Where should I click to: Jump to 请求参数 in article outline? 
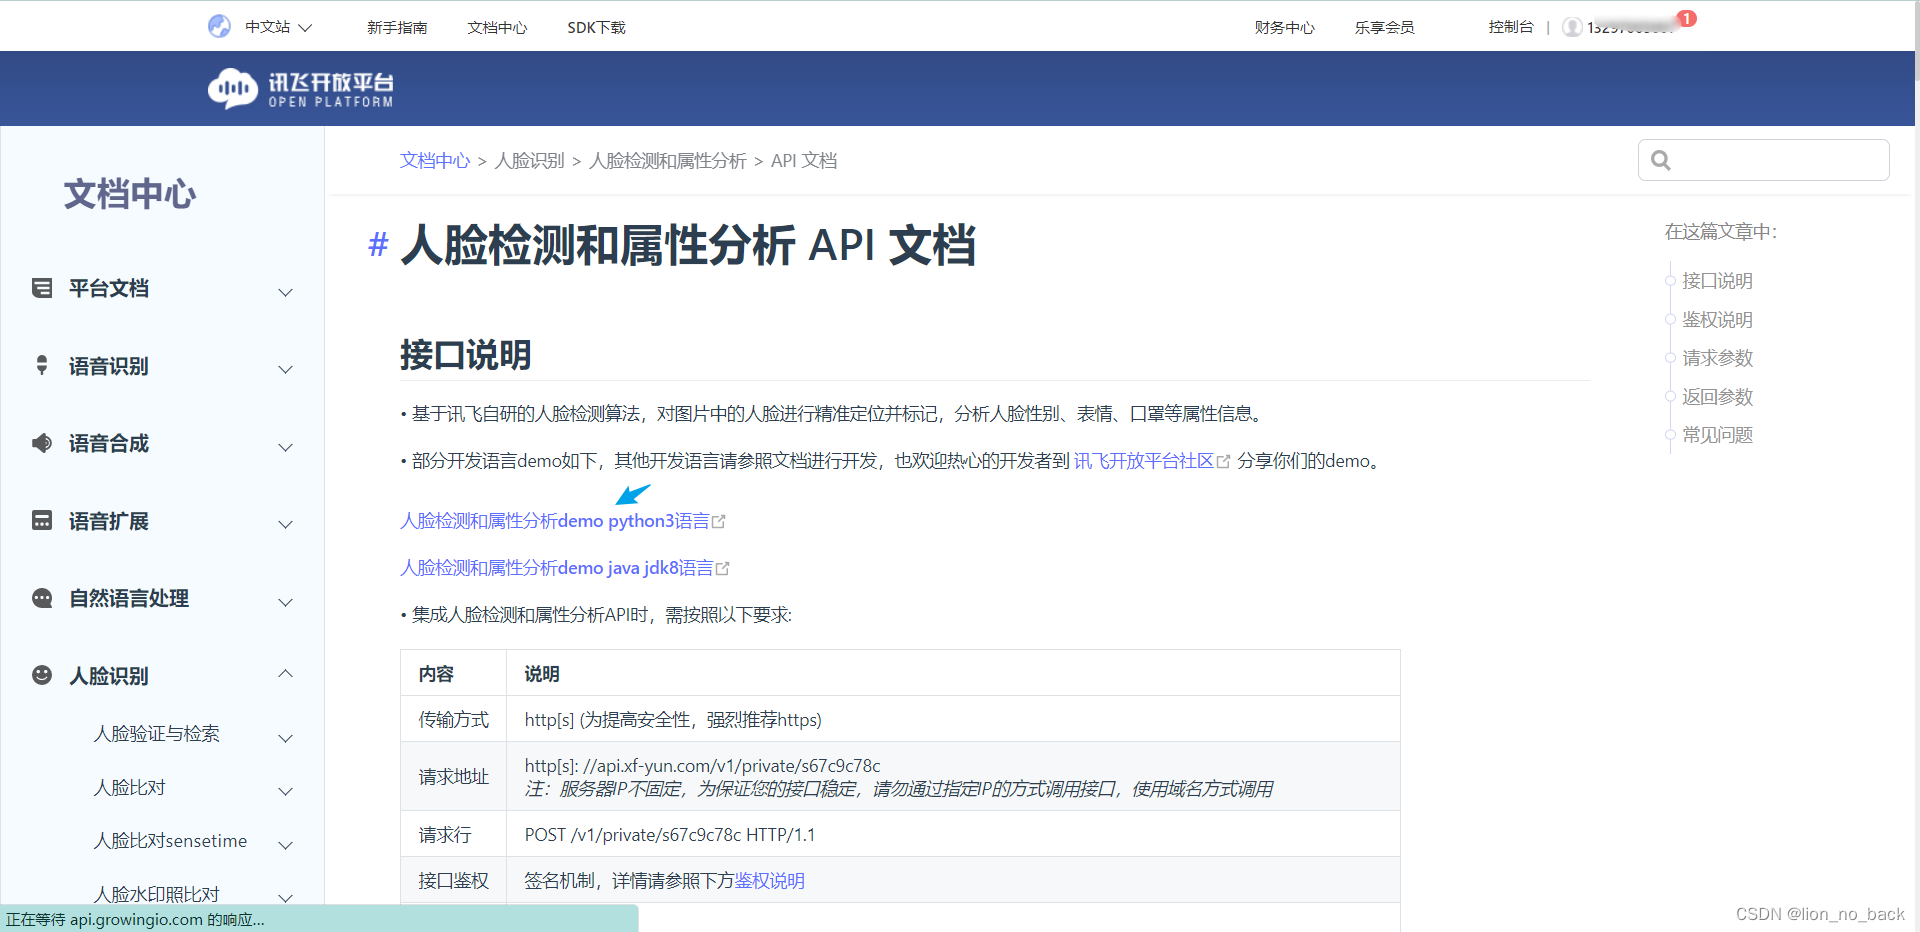(1717, 358)
